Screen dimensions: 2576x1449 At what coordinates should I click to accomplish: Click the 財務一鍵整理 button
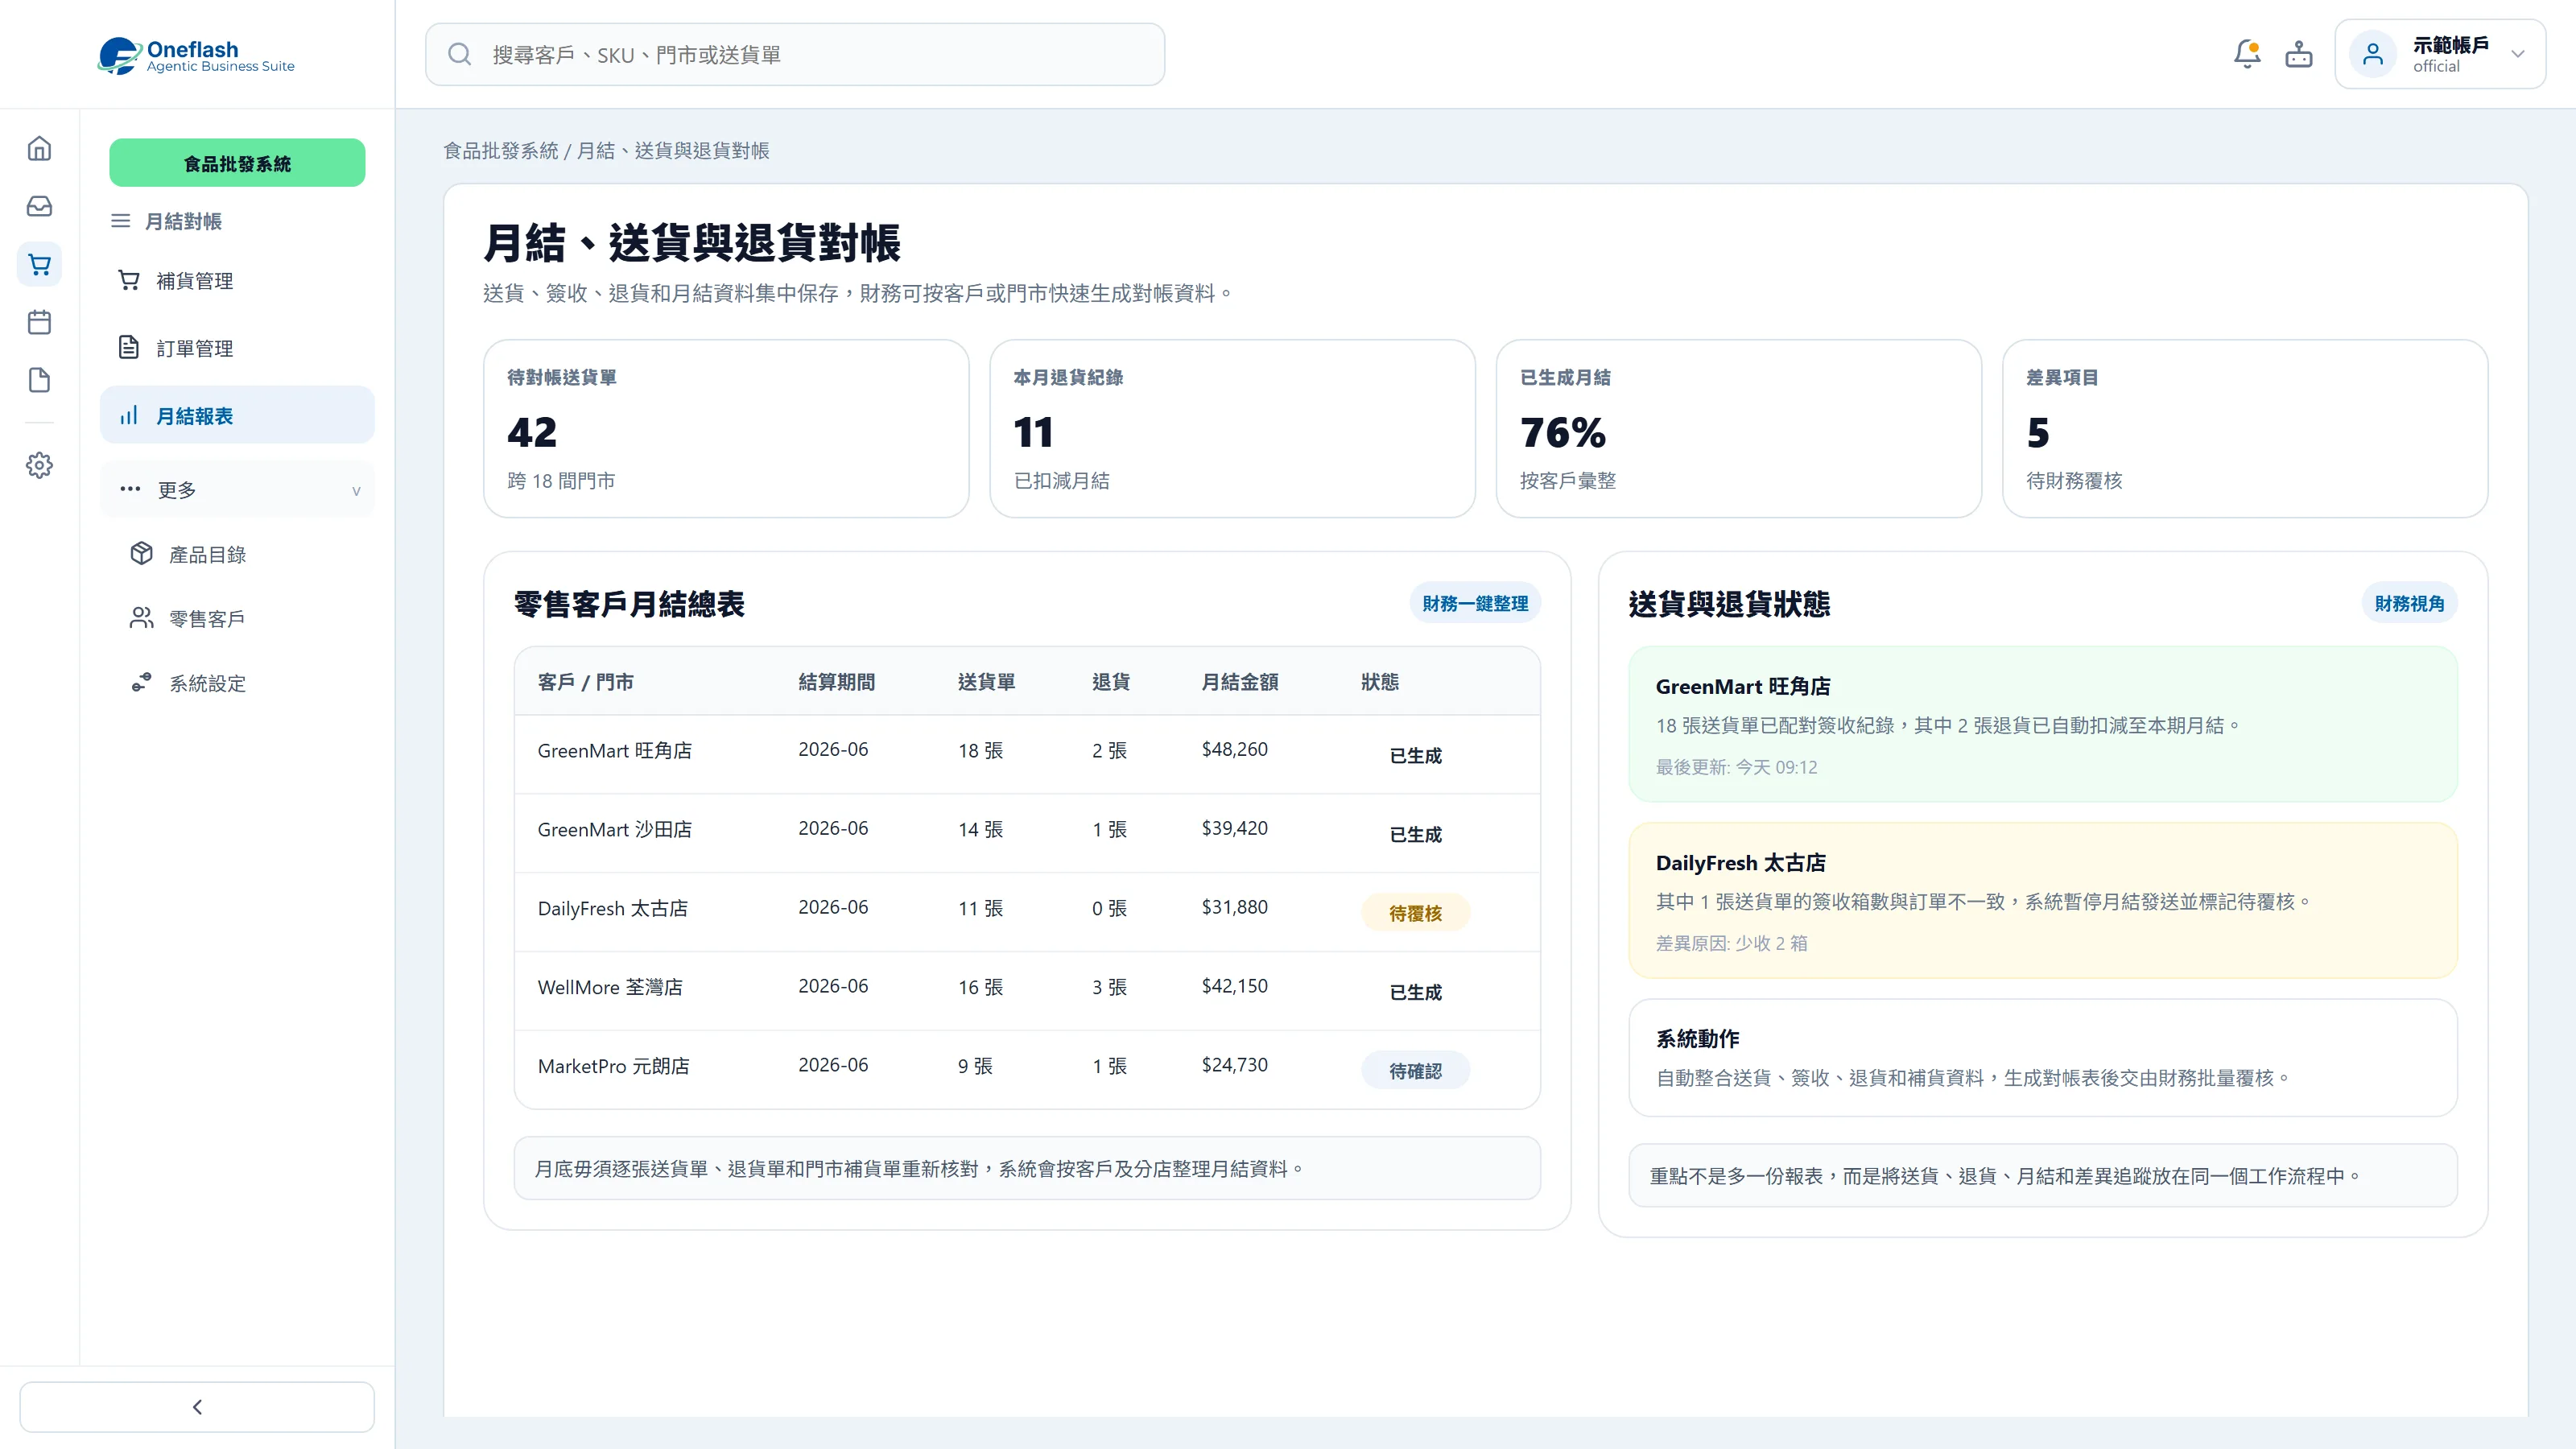1475,603
